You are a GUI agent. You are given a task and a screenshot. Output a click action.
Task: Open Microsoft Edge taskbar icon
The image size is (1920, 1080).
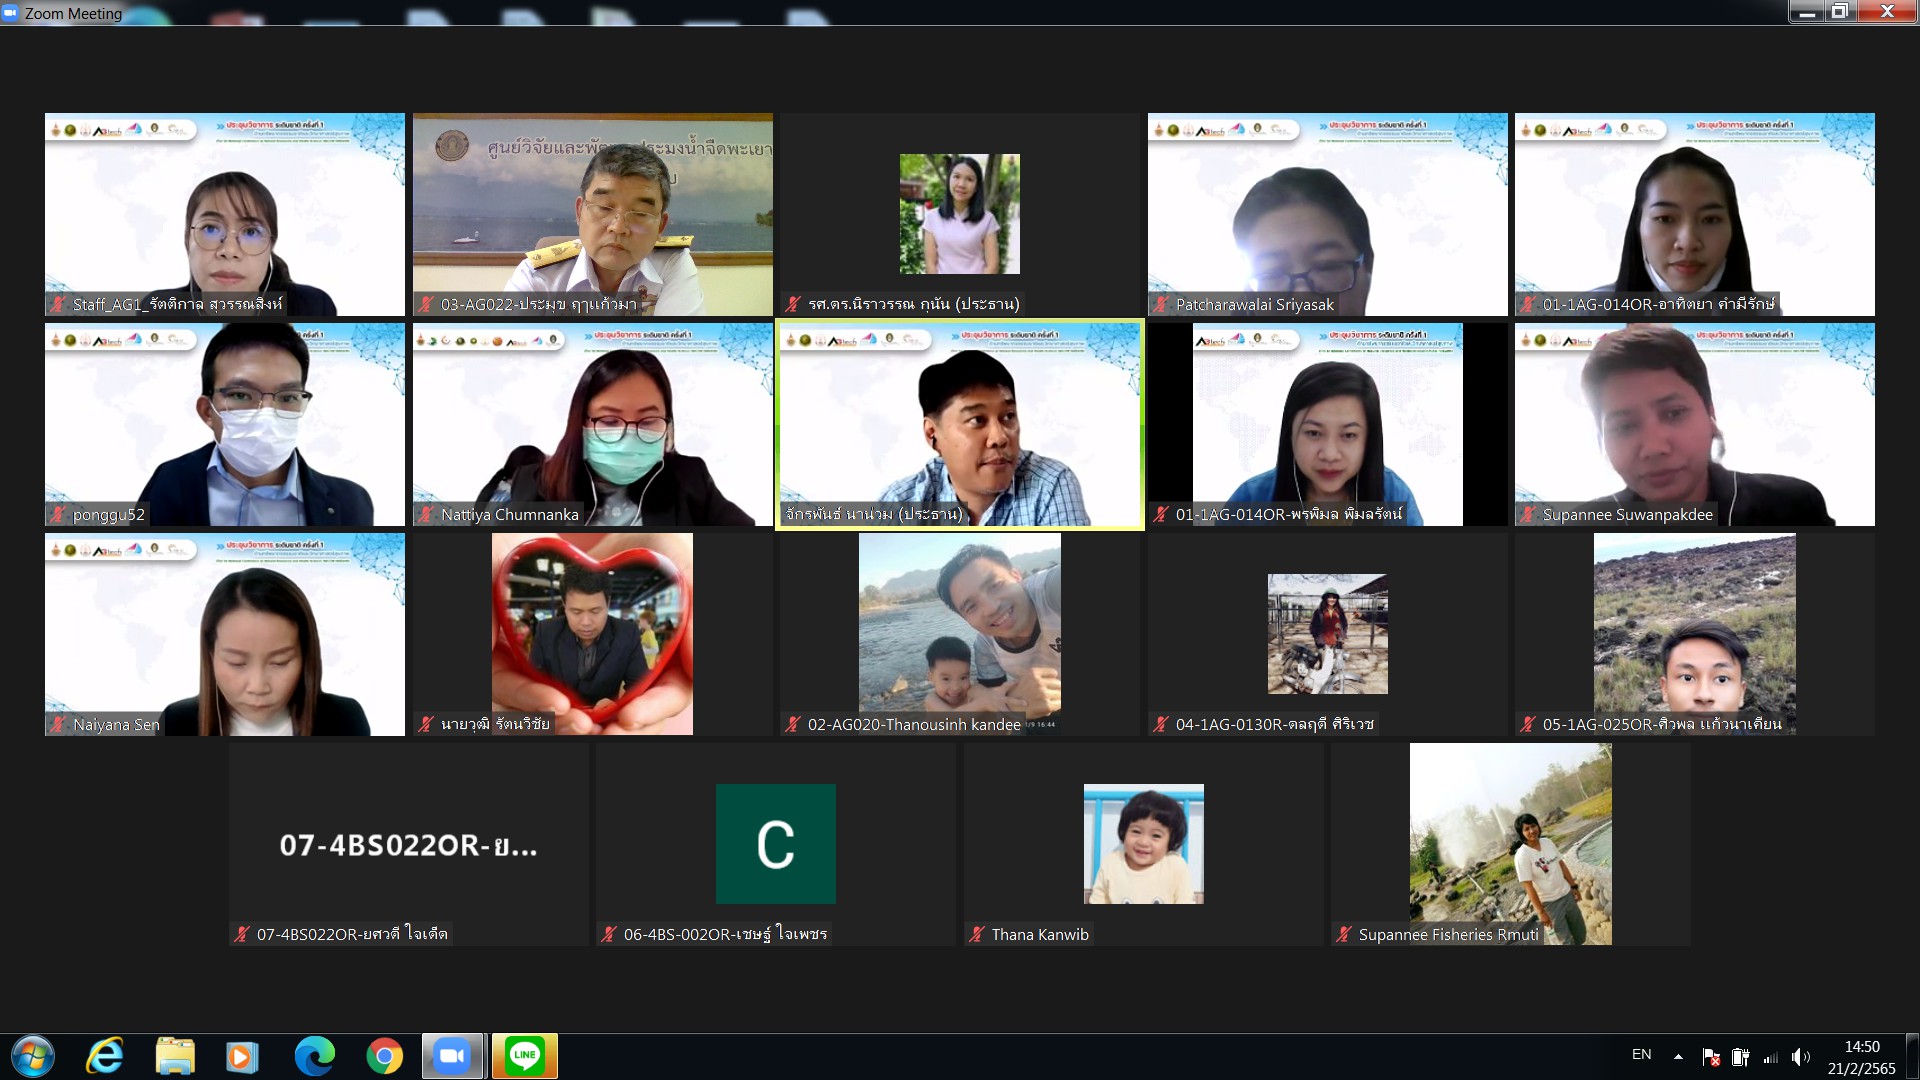coord(314,1056)
